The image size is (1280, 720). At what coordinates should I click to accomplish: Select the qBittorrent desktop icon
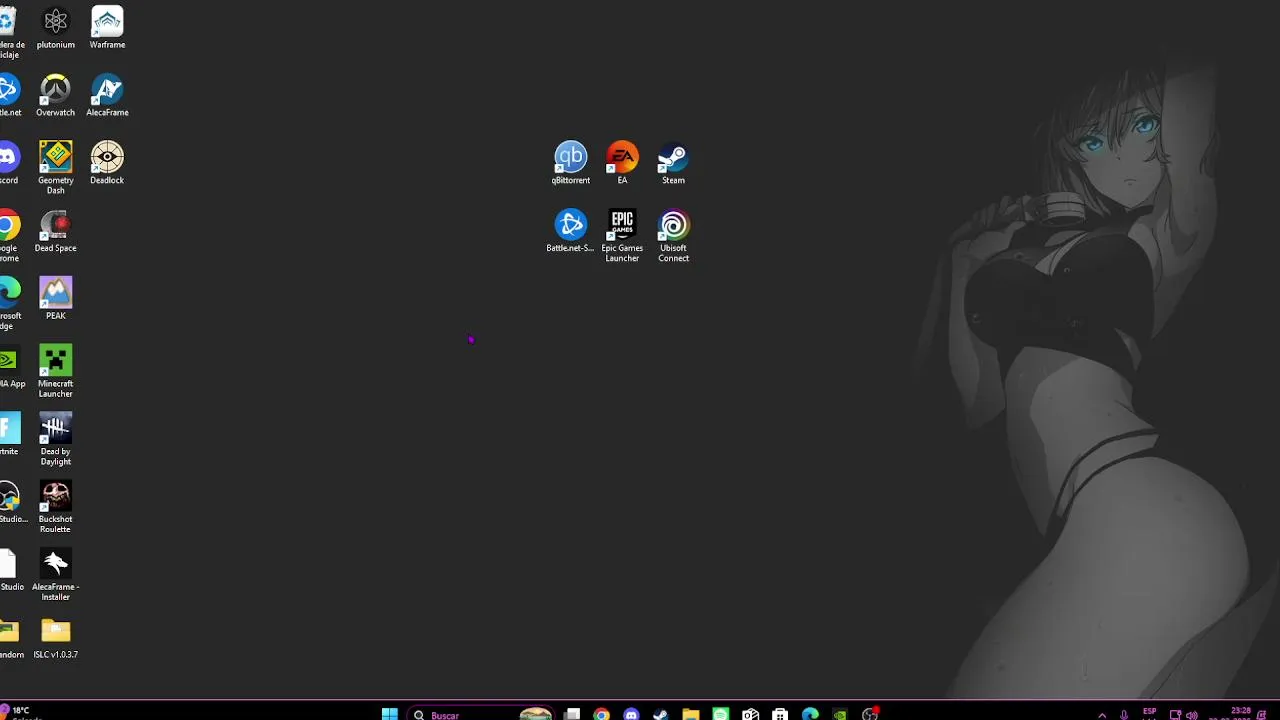pos(571,163)
